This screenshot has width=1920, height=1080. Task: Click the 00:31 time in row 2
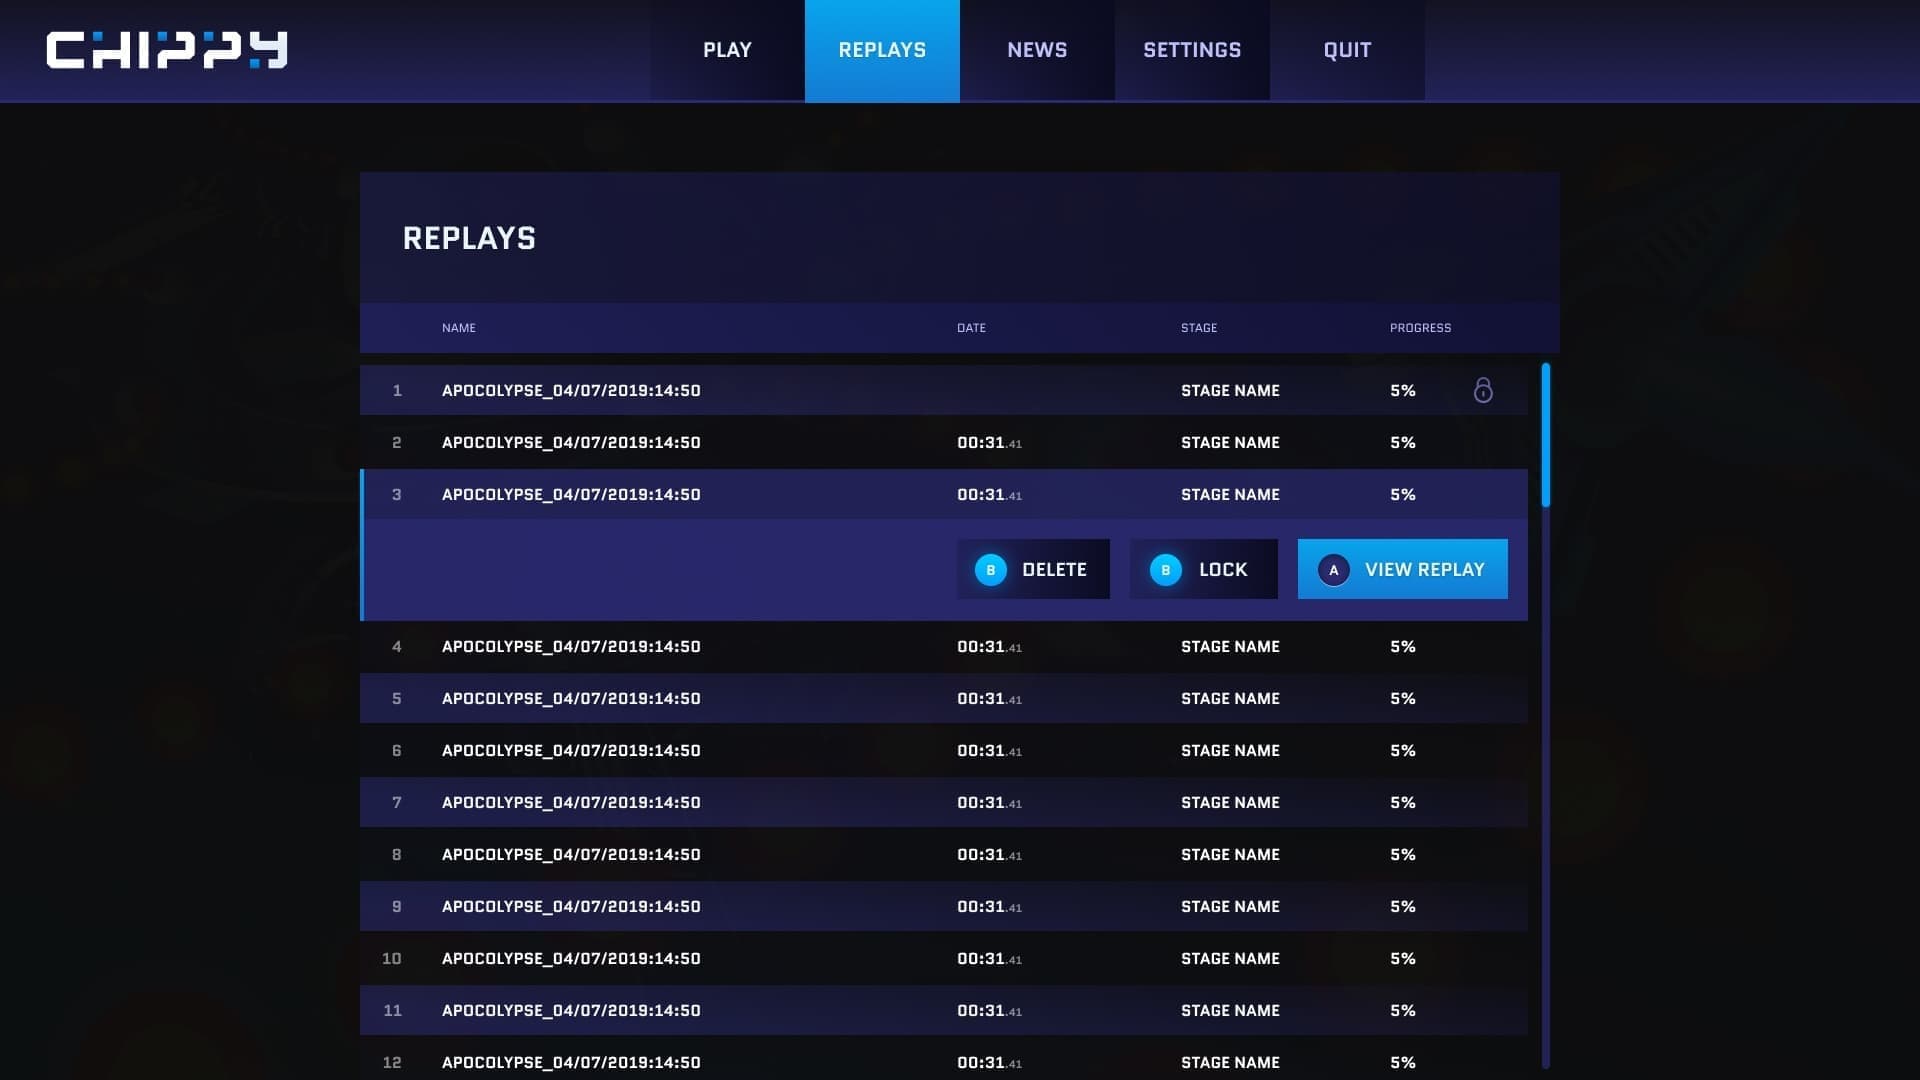click(989, 442)
